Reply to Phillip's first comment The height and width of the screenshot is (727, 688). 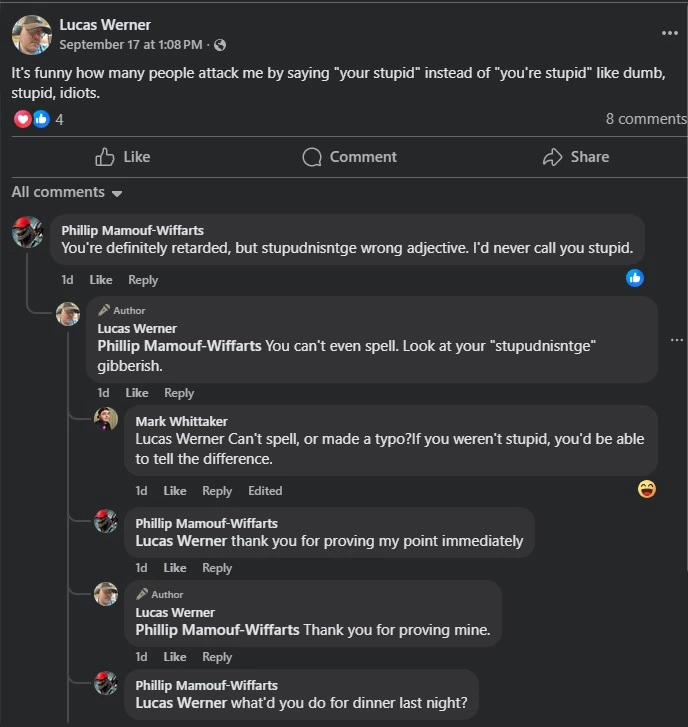coord(143,280)
